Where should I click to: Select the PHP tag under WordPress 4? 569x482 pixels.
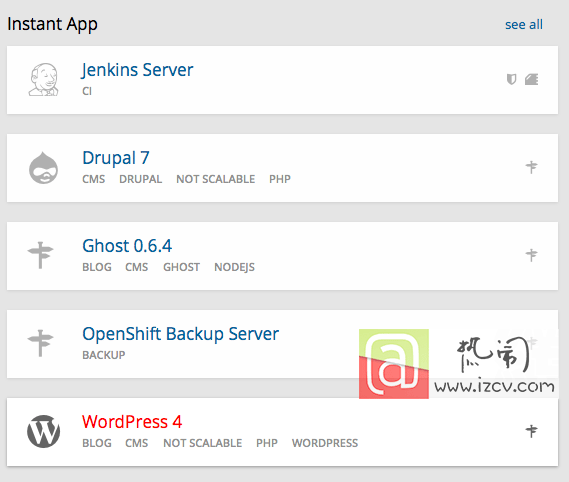[x=267, y=443]
